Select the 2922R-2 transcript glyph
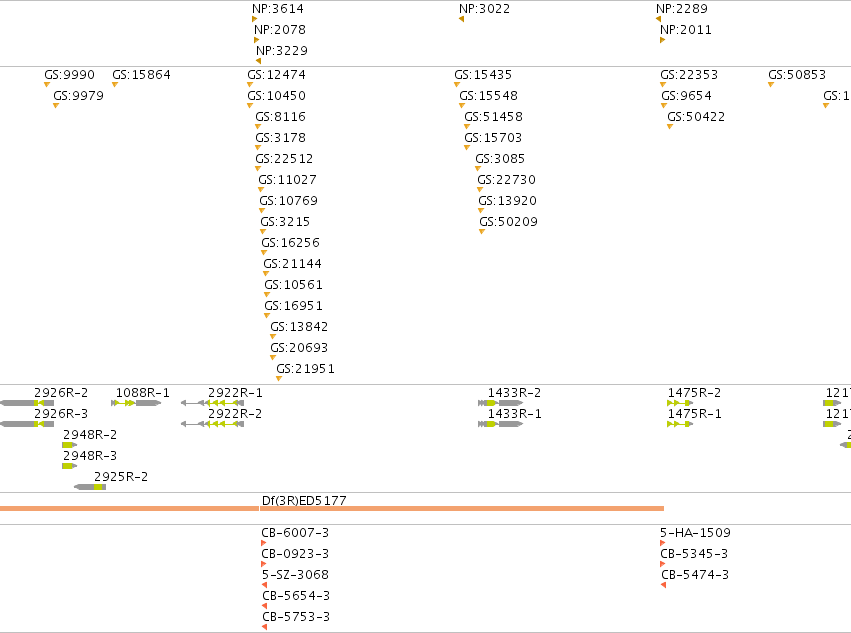 click(212, 424)
